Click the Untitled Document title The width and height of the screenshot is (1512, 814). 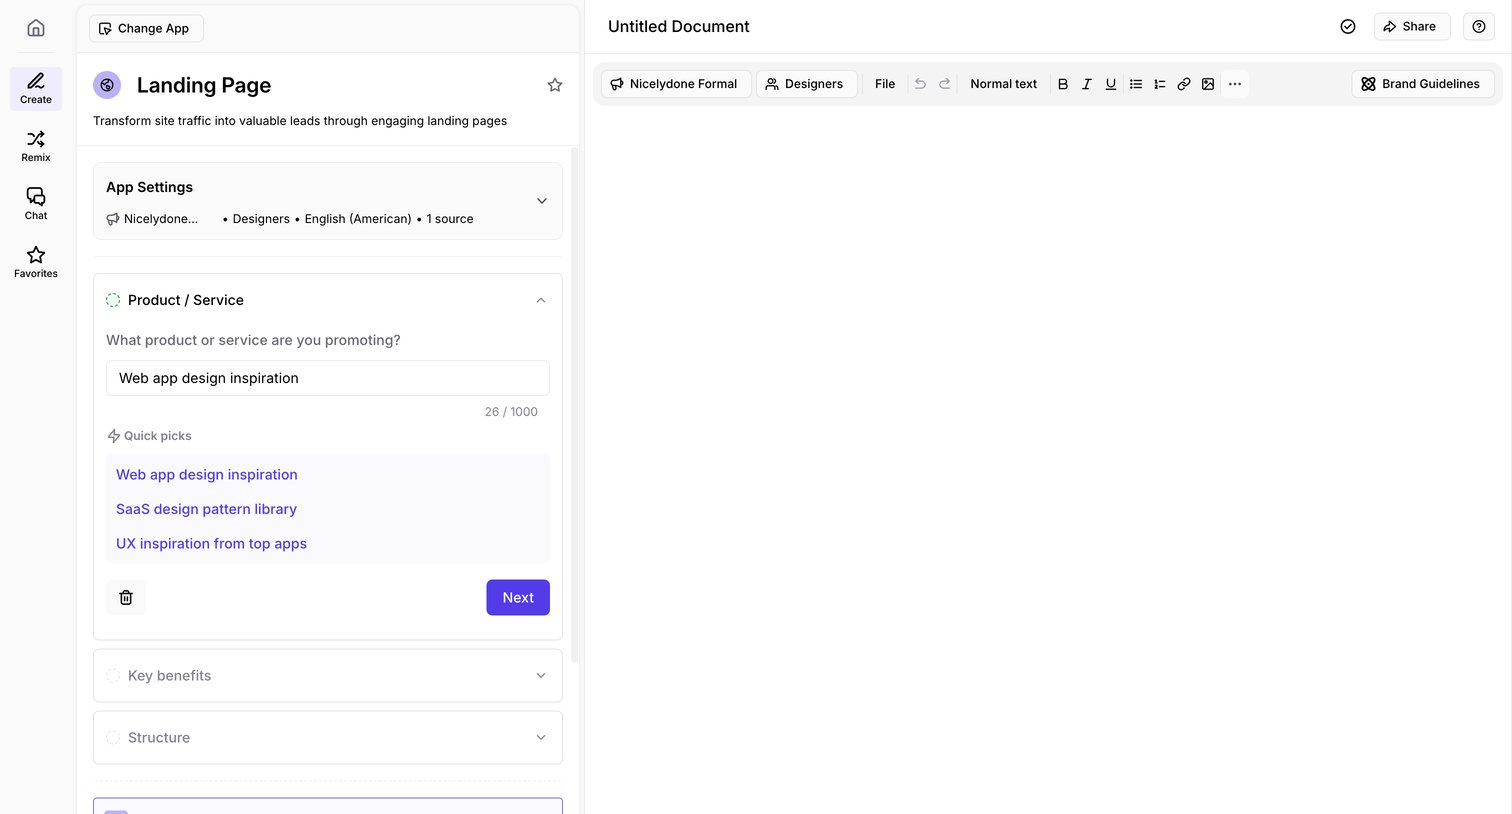point(679,27)
